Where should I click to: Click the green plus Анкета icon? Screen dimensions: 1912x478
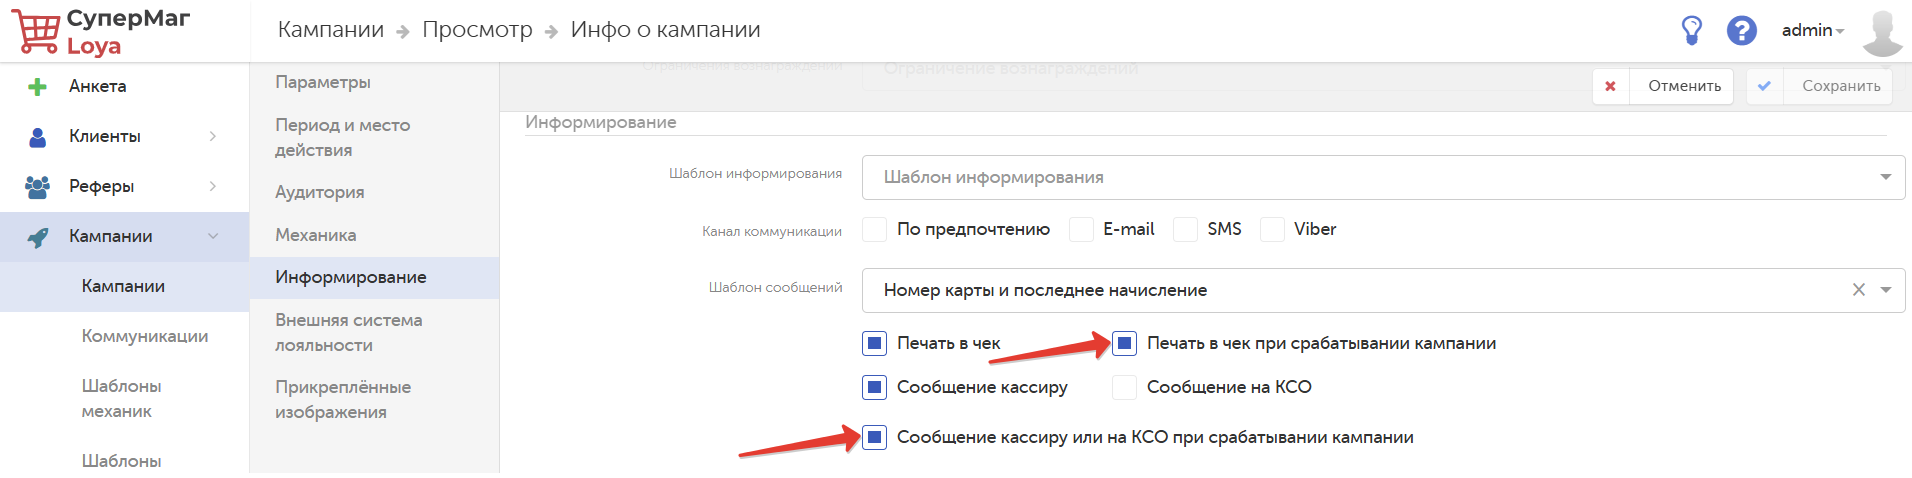tap(38, 87)
